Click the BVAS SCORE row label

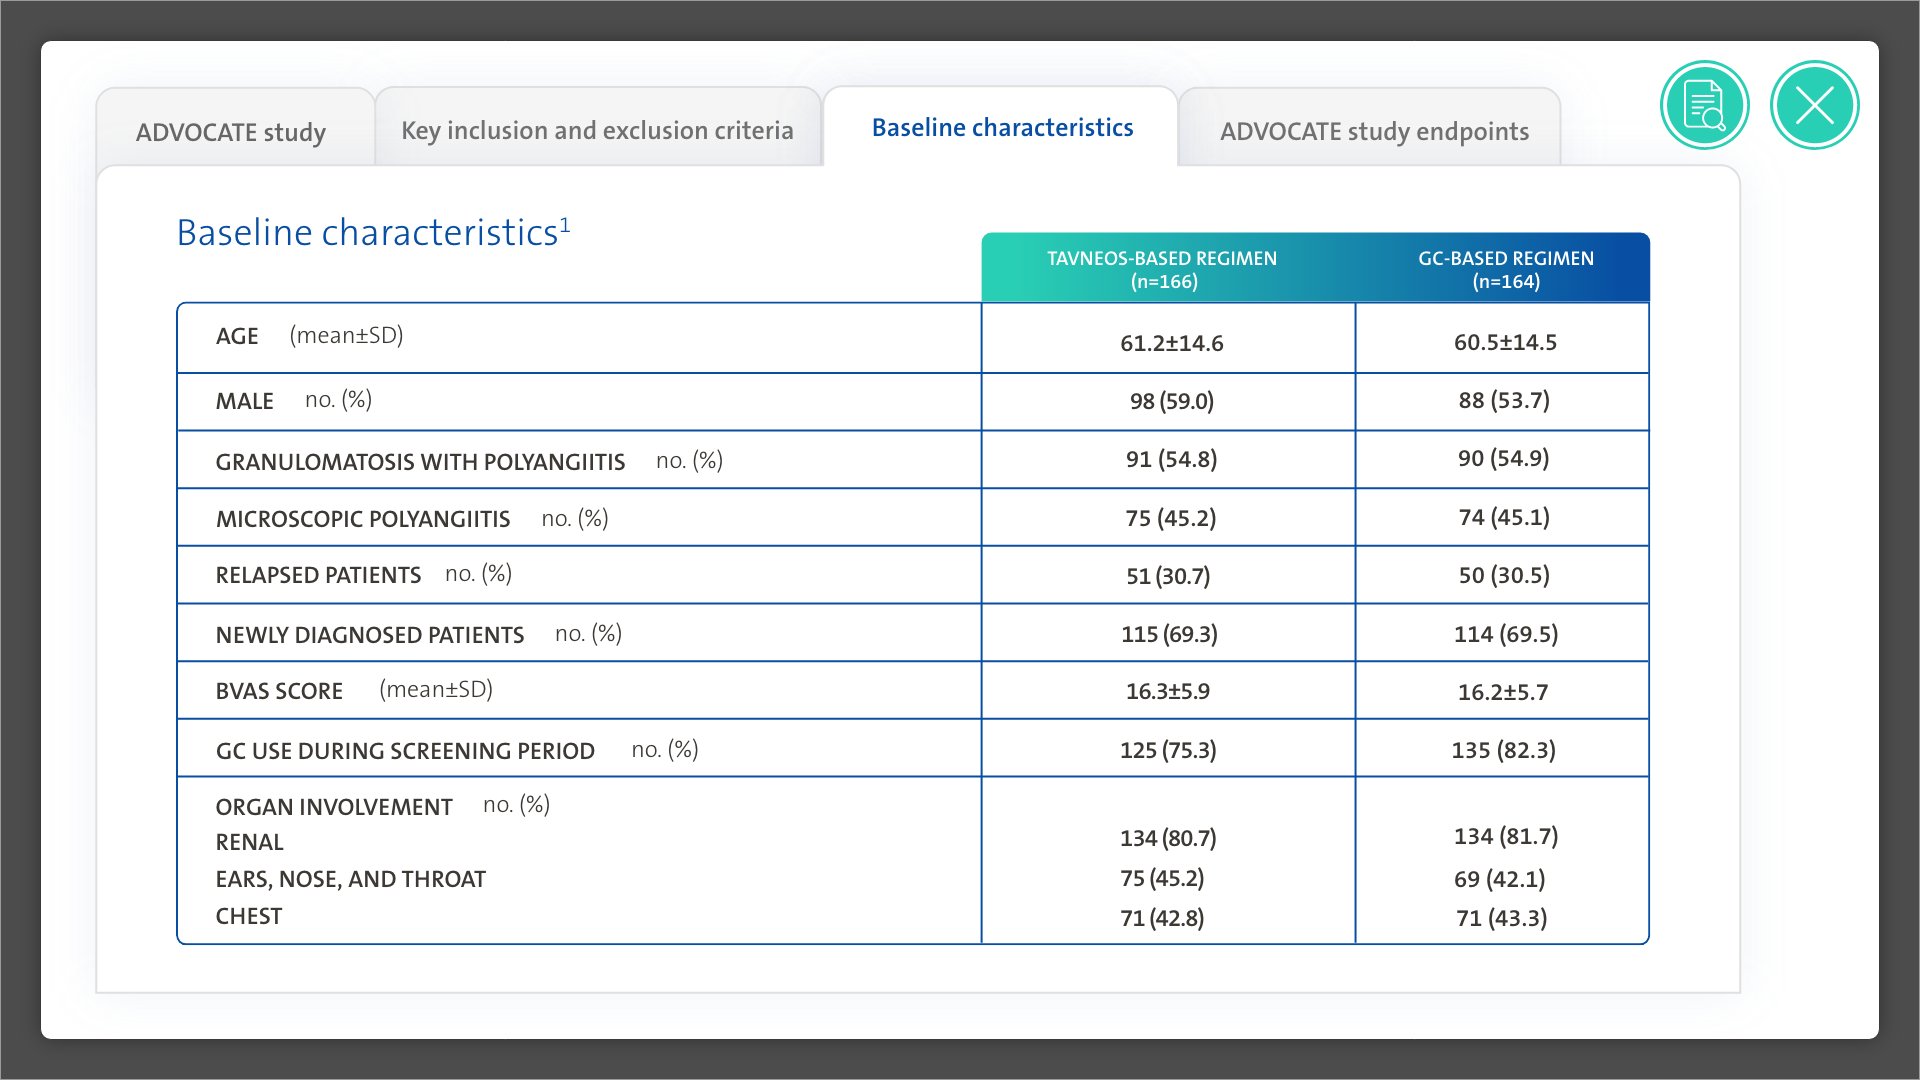279,692
